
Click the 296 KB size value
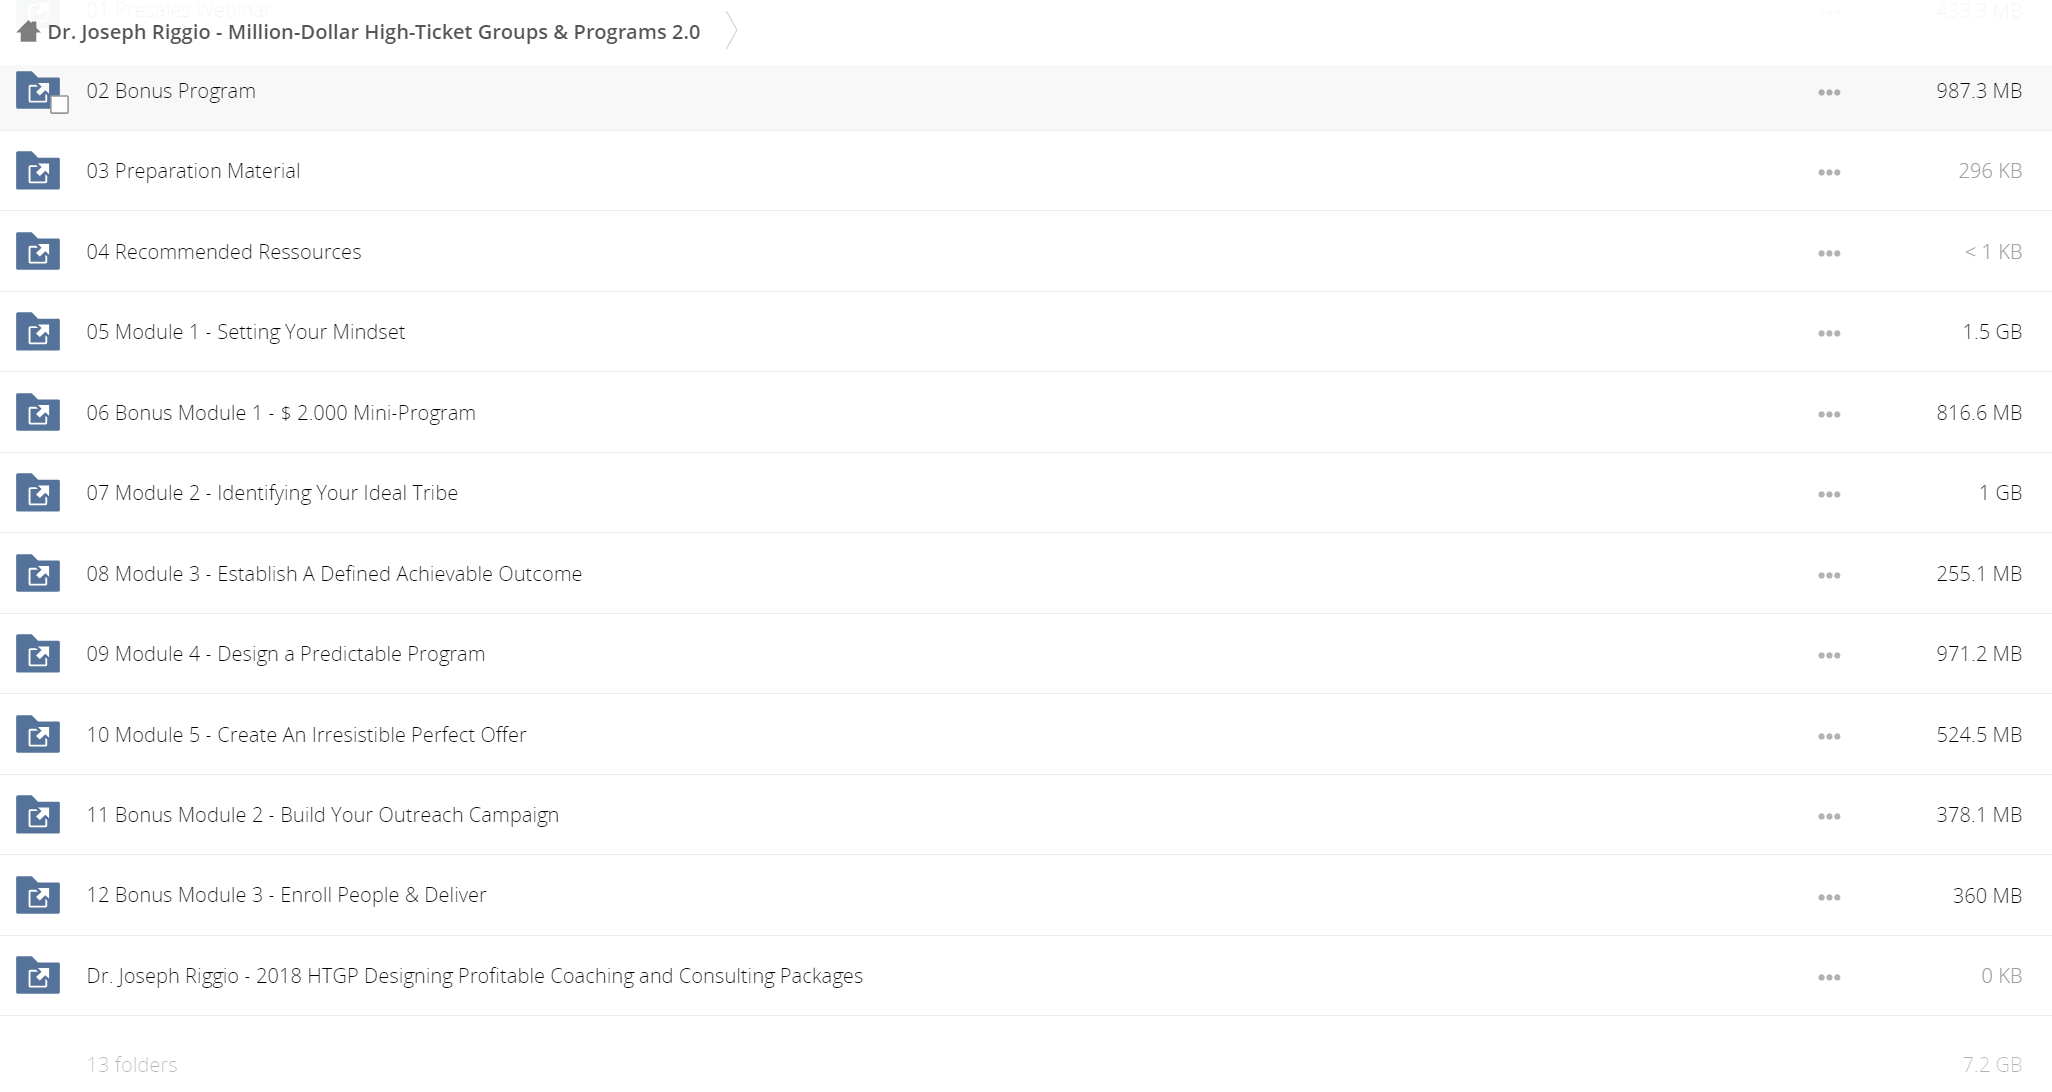(1990, 171)
